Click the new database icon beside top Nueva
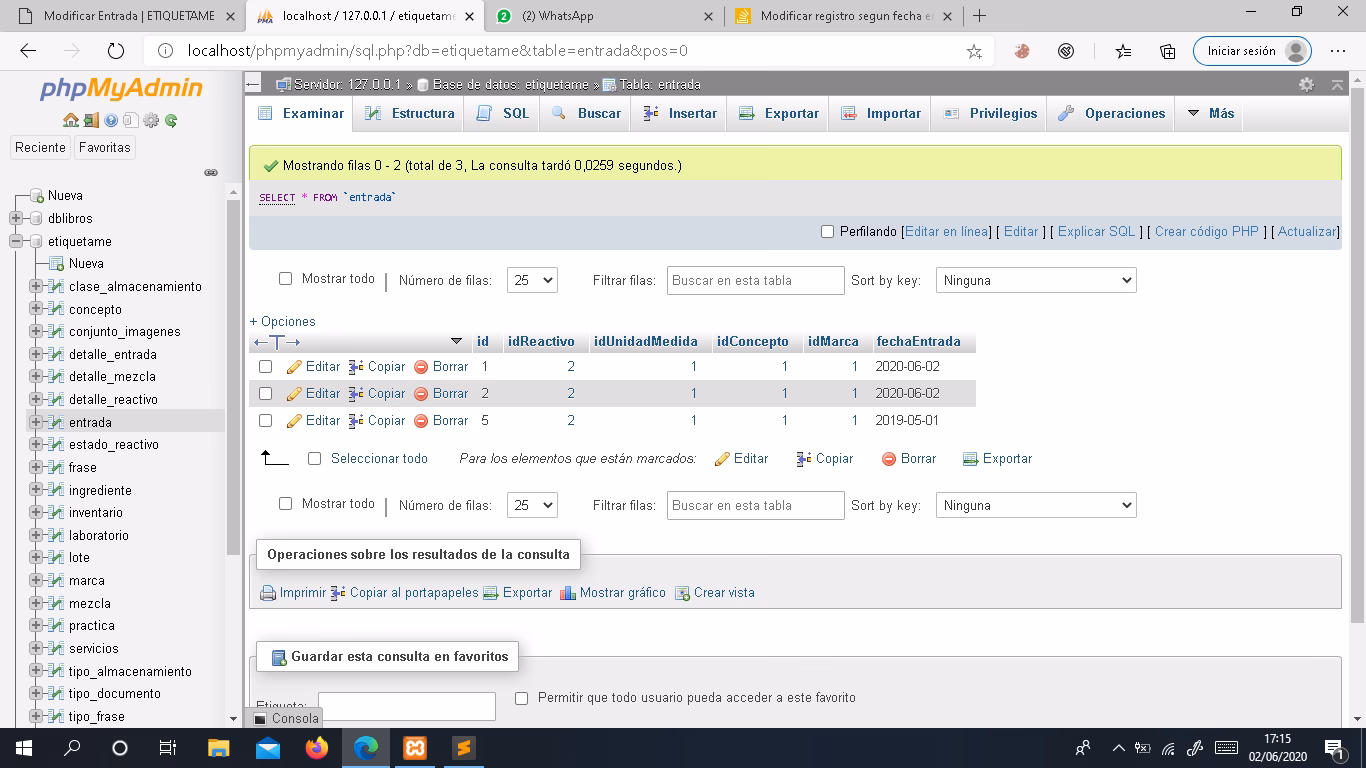Viewport: 1366px width, 768px height. coord(37,196)
